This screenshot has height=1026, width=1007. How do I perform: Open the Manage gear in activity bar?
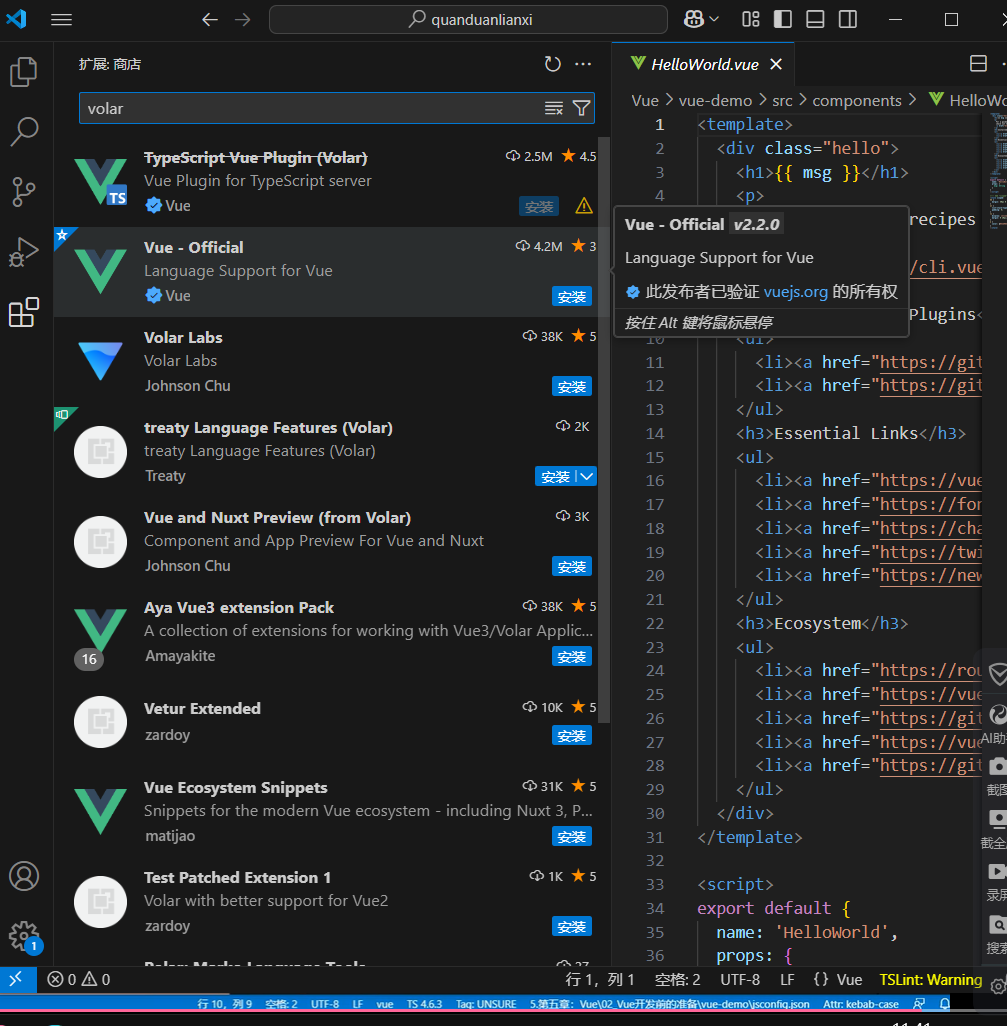24,936
